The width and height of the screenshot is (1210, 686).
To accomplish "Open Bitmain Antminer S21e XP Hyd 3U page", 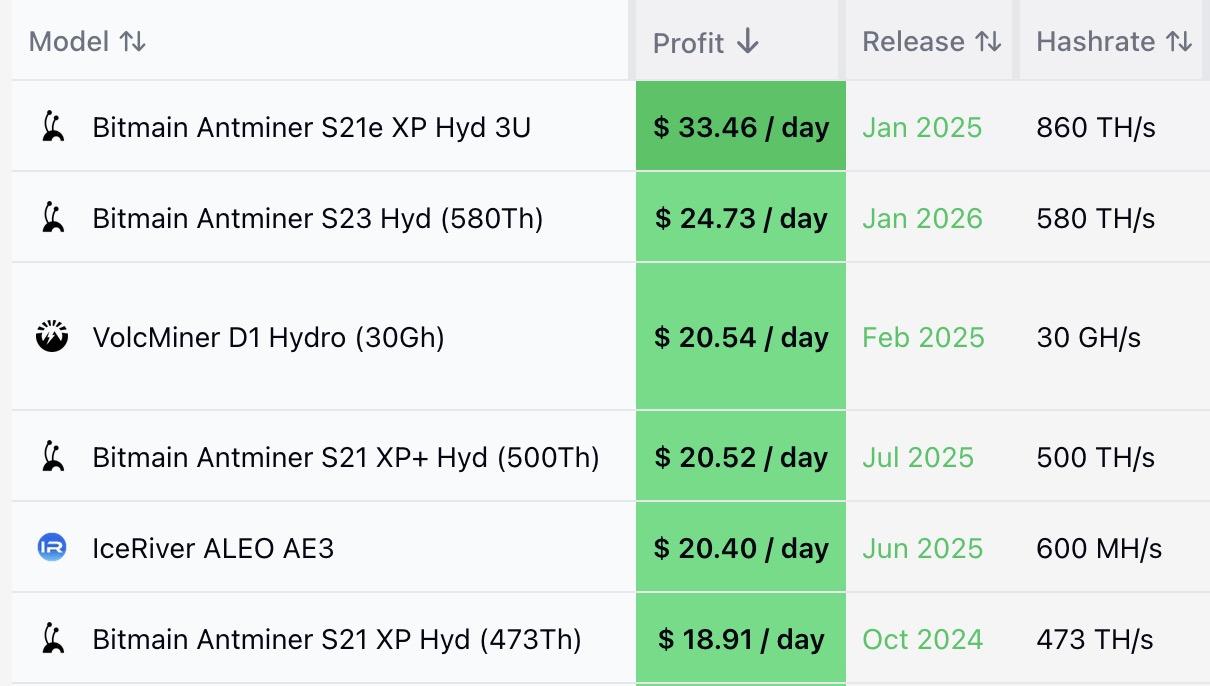I will point(311,128).
